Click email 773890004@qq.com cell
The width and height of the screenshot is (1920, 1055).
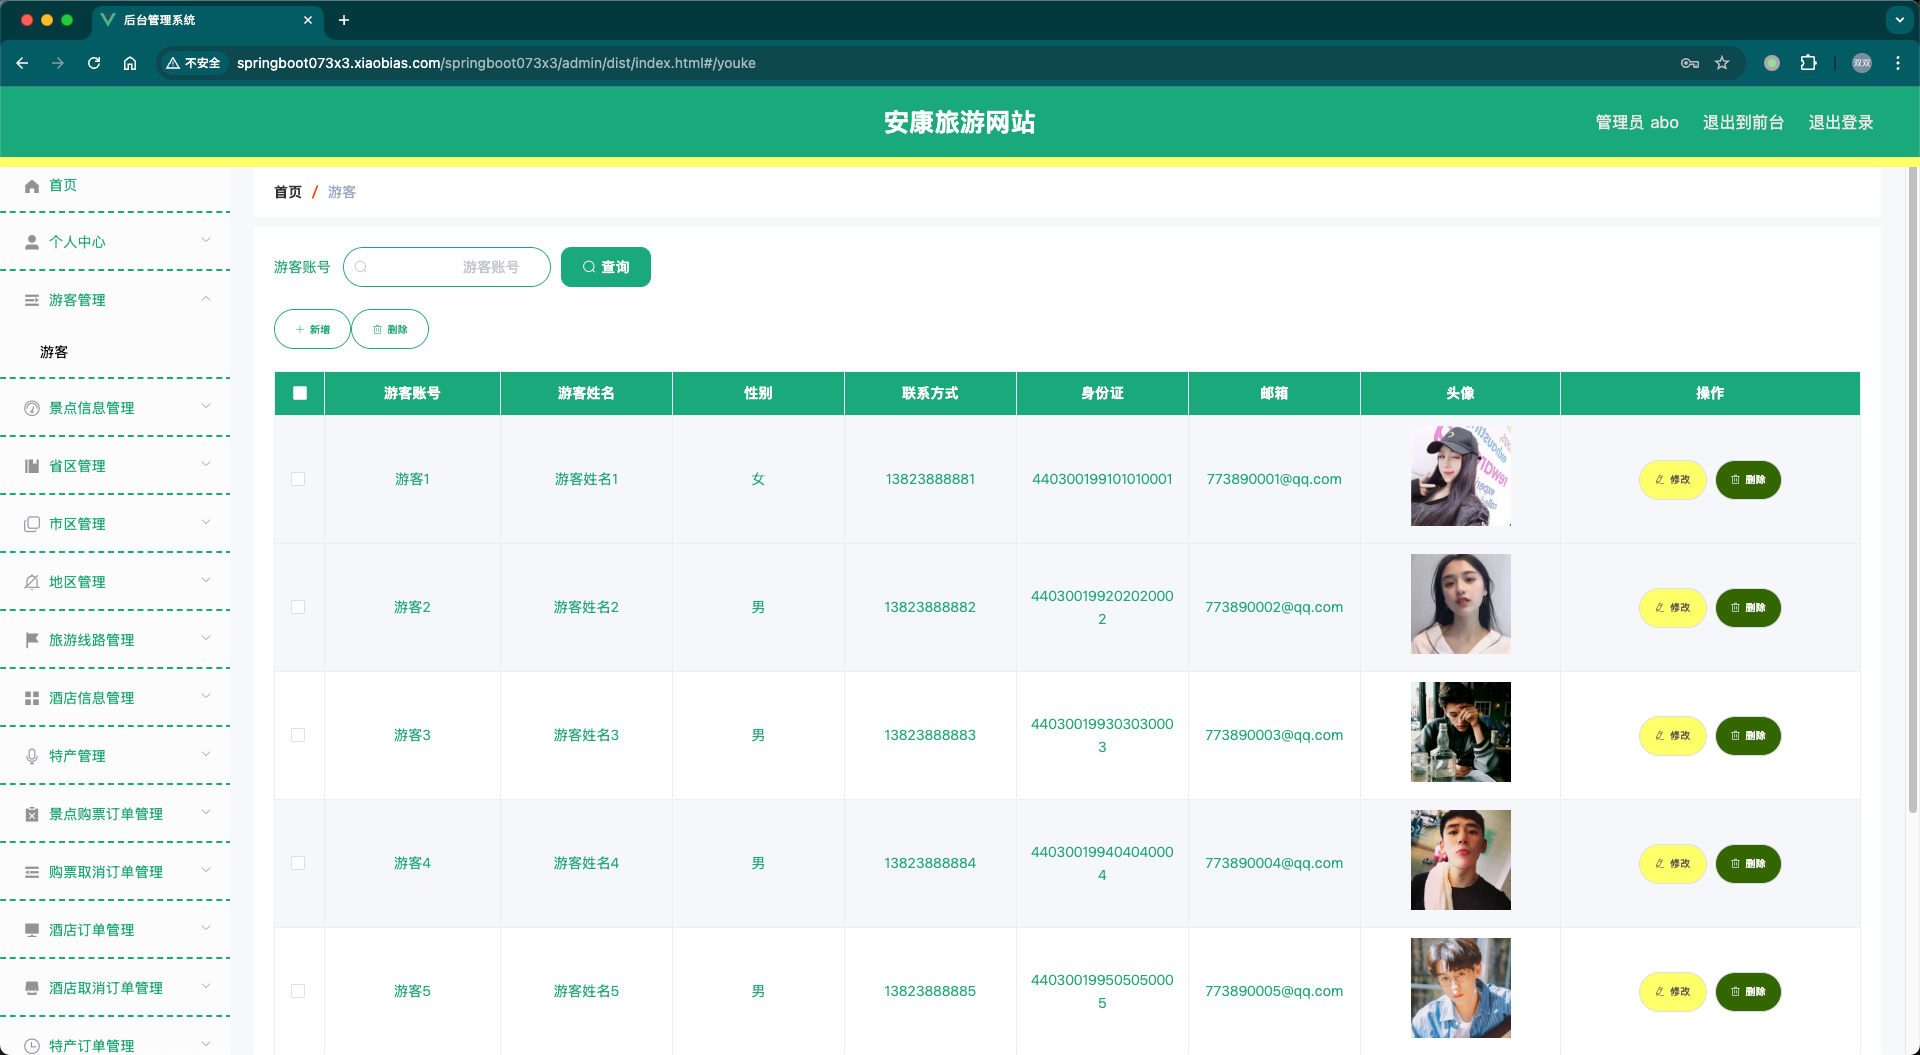tap(1274, 863)
